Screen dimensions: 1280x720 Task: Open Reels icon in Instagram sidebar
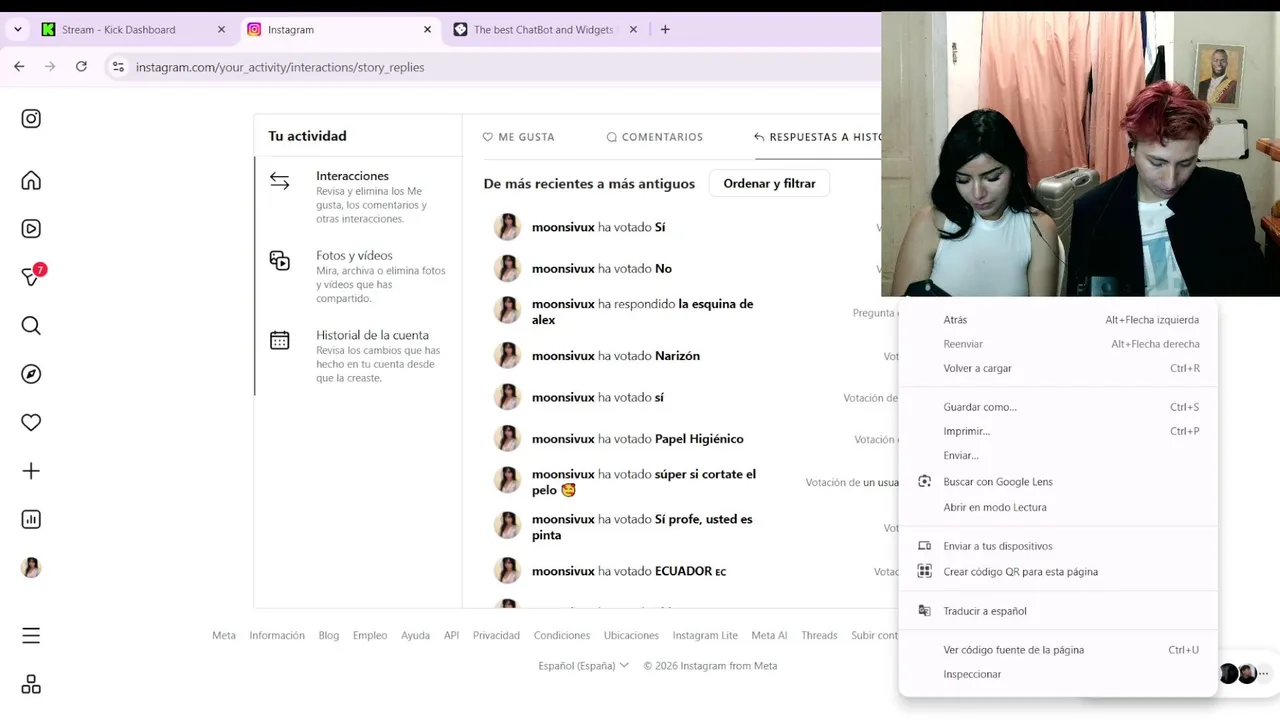[x=31, y=229]
